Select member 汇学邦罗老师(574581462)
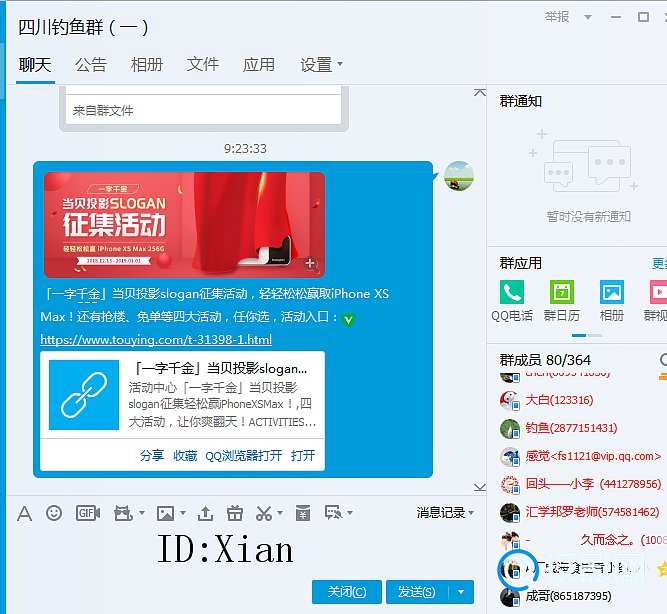 (x=592, y=512)
